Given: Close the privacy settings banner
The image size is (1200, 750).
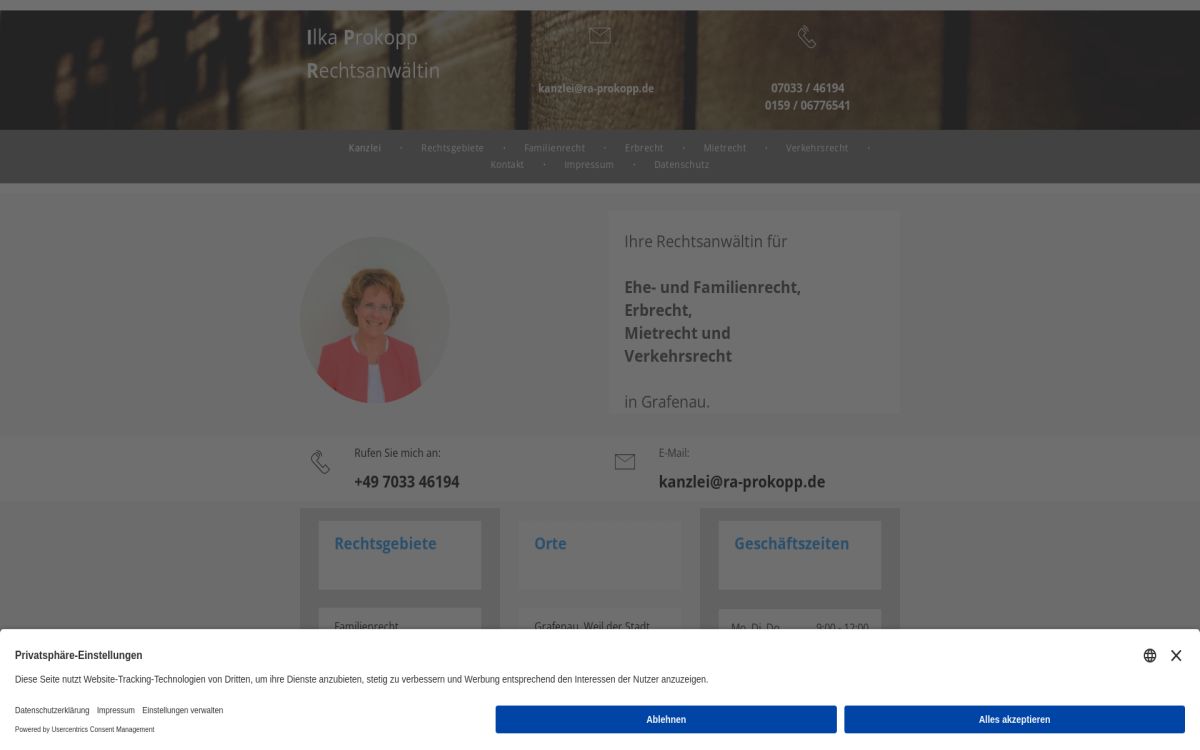Looking at the screenshot, I should pos(1176,656).
